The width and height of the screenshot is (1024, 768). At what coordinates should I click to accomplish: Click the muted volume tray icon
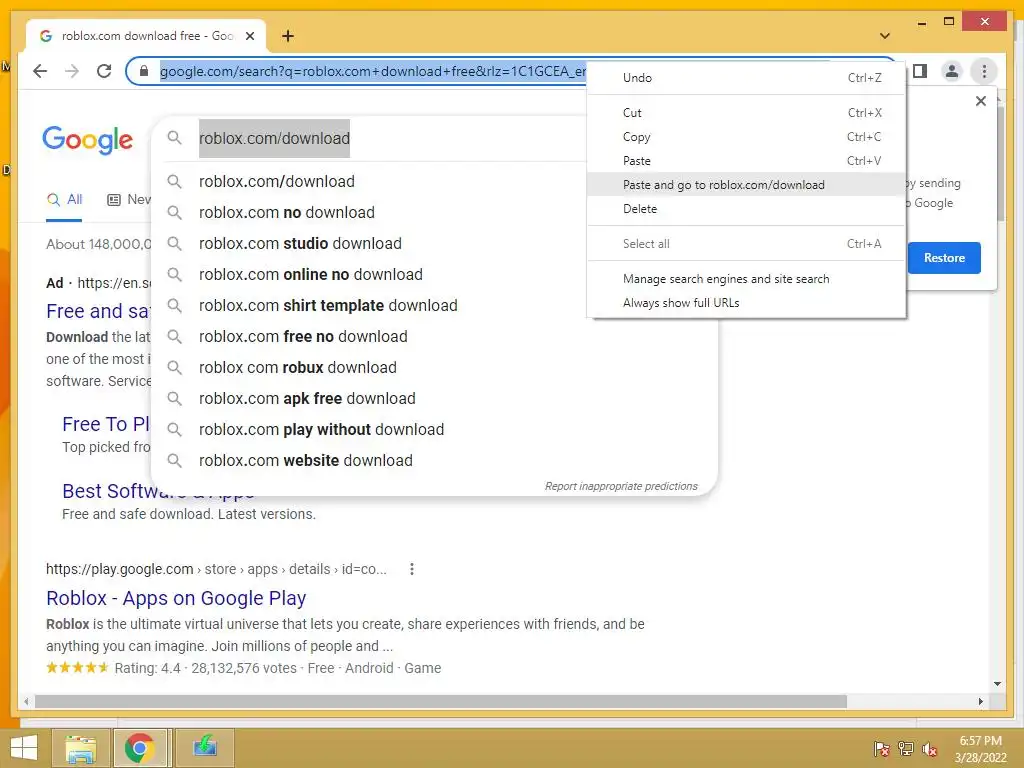[929, 748]
